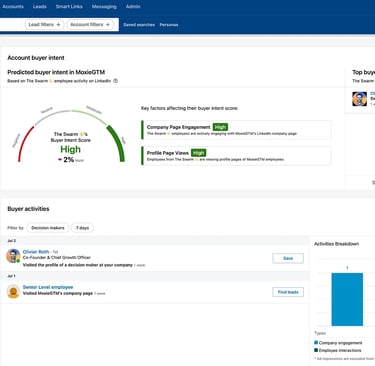Image resolution: width=375 pixels, height=366 pixels.
Task: Open Personas link
Action: pos(169,25)
